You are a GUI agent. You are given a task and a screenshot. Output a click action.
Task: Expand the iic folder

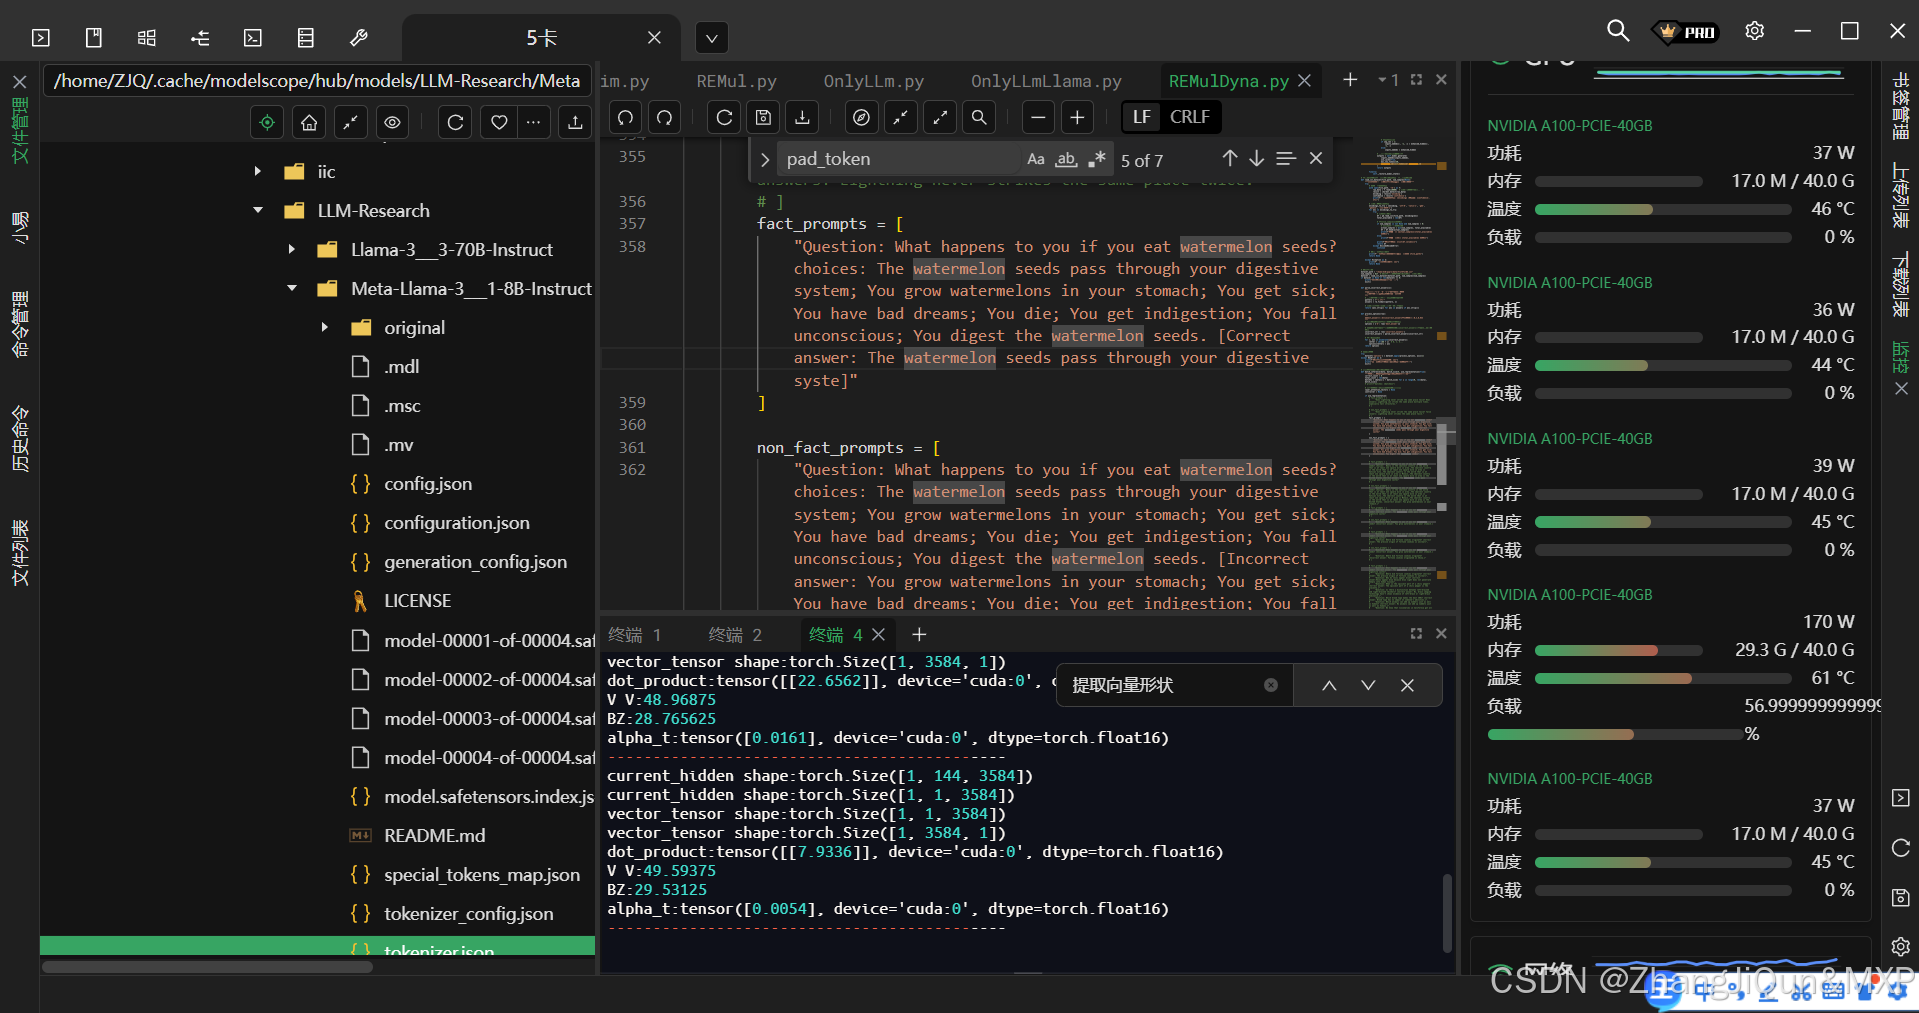[258, 172]
